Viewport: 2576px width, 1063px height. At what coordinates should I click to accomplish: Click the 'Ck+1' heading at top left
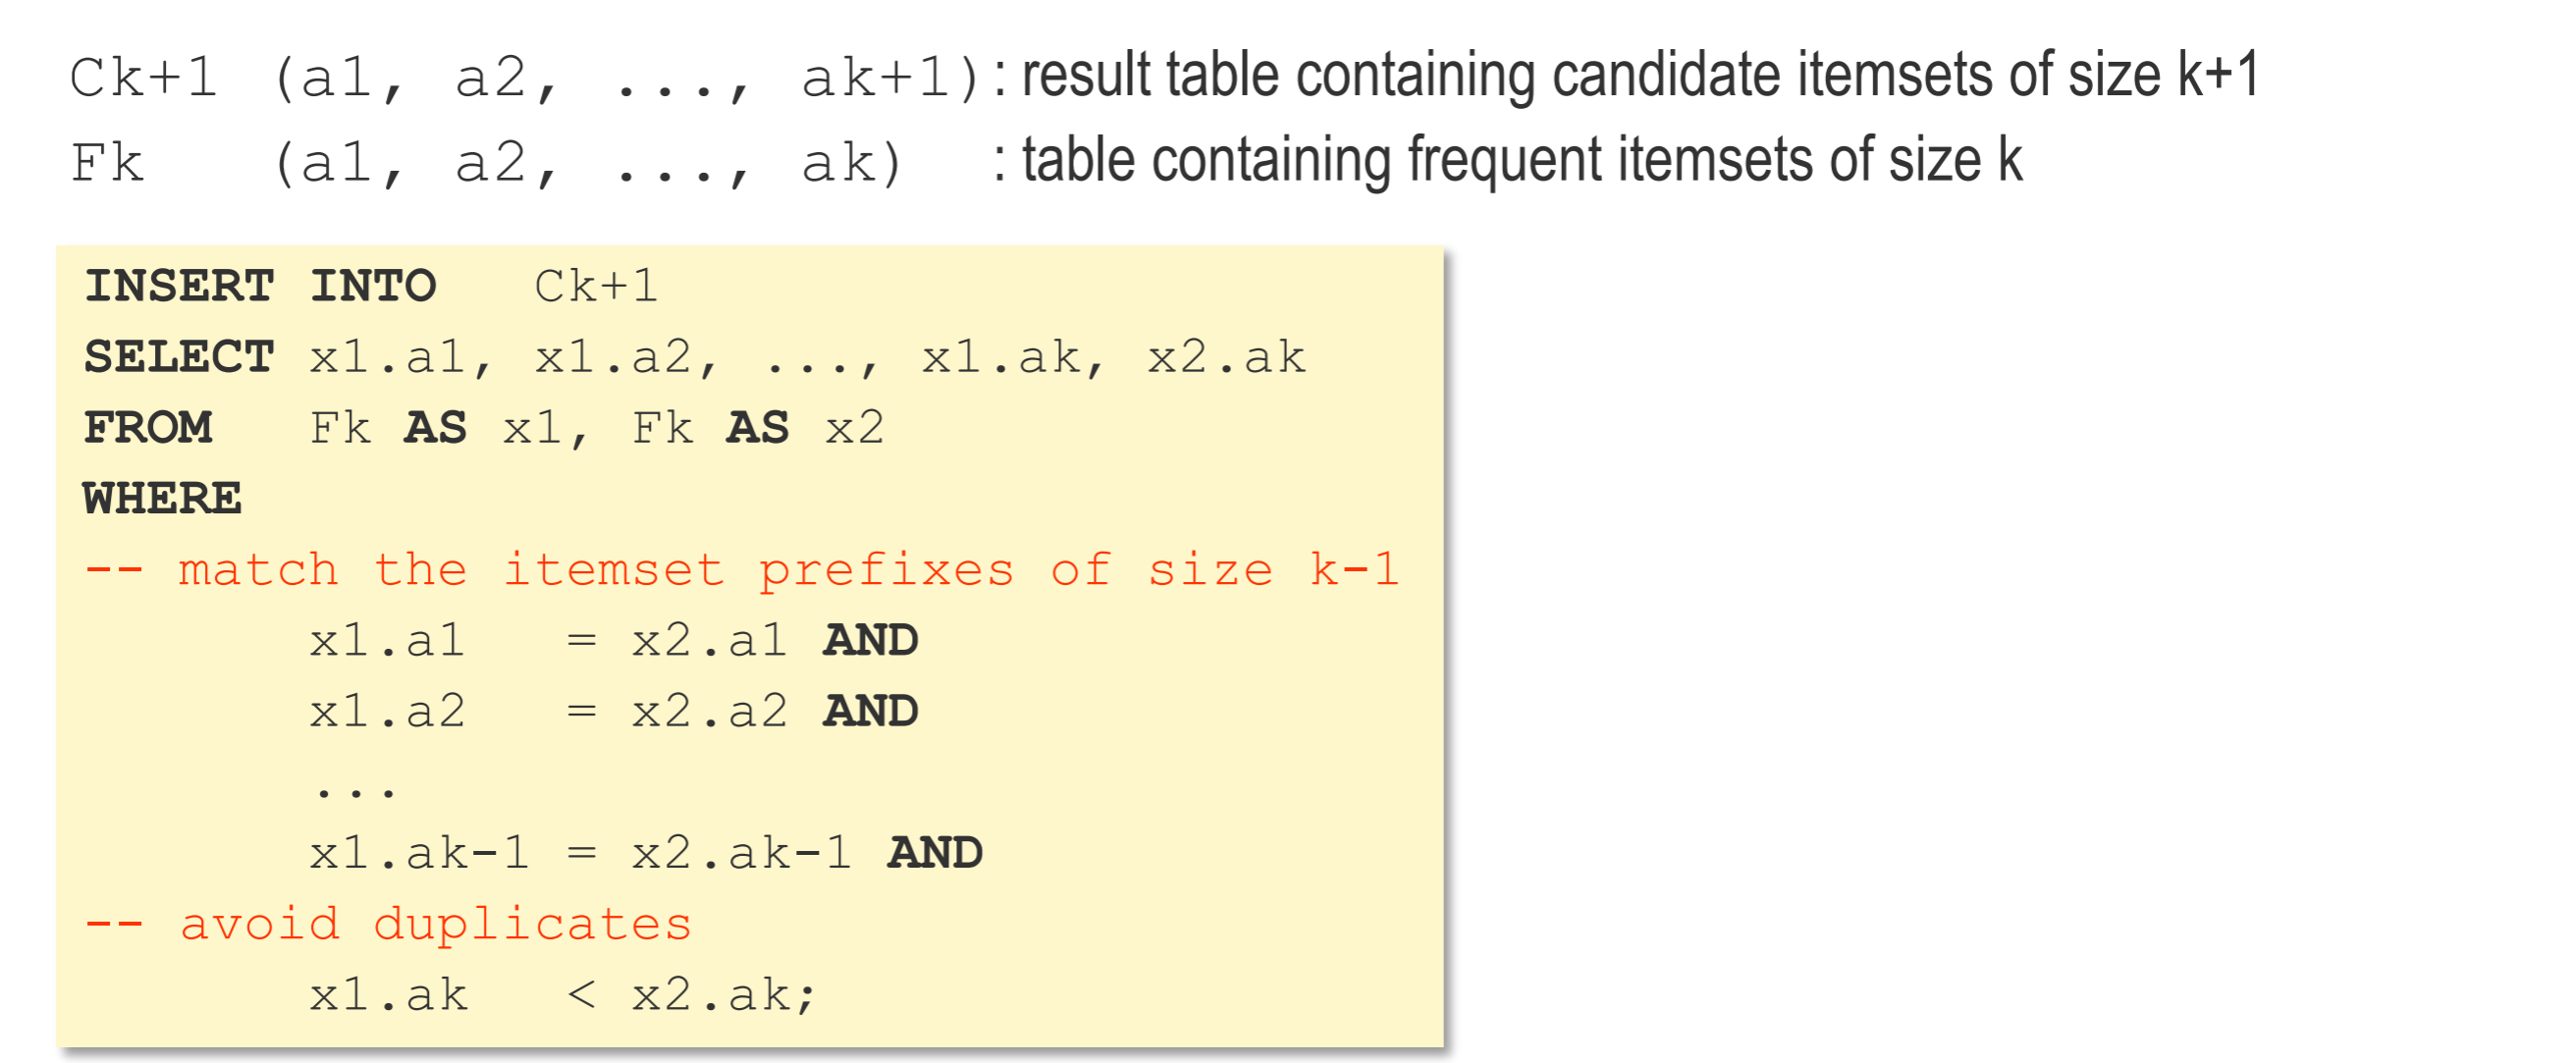pyautogui.click(x=144, y=77)
